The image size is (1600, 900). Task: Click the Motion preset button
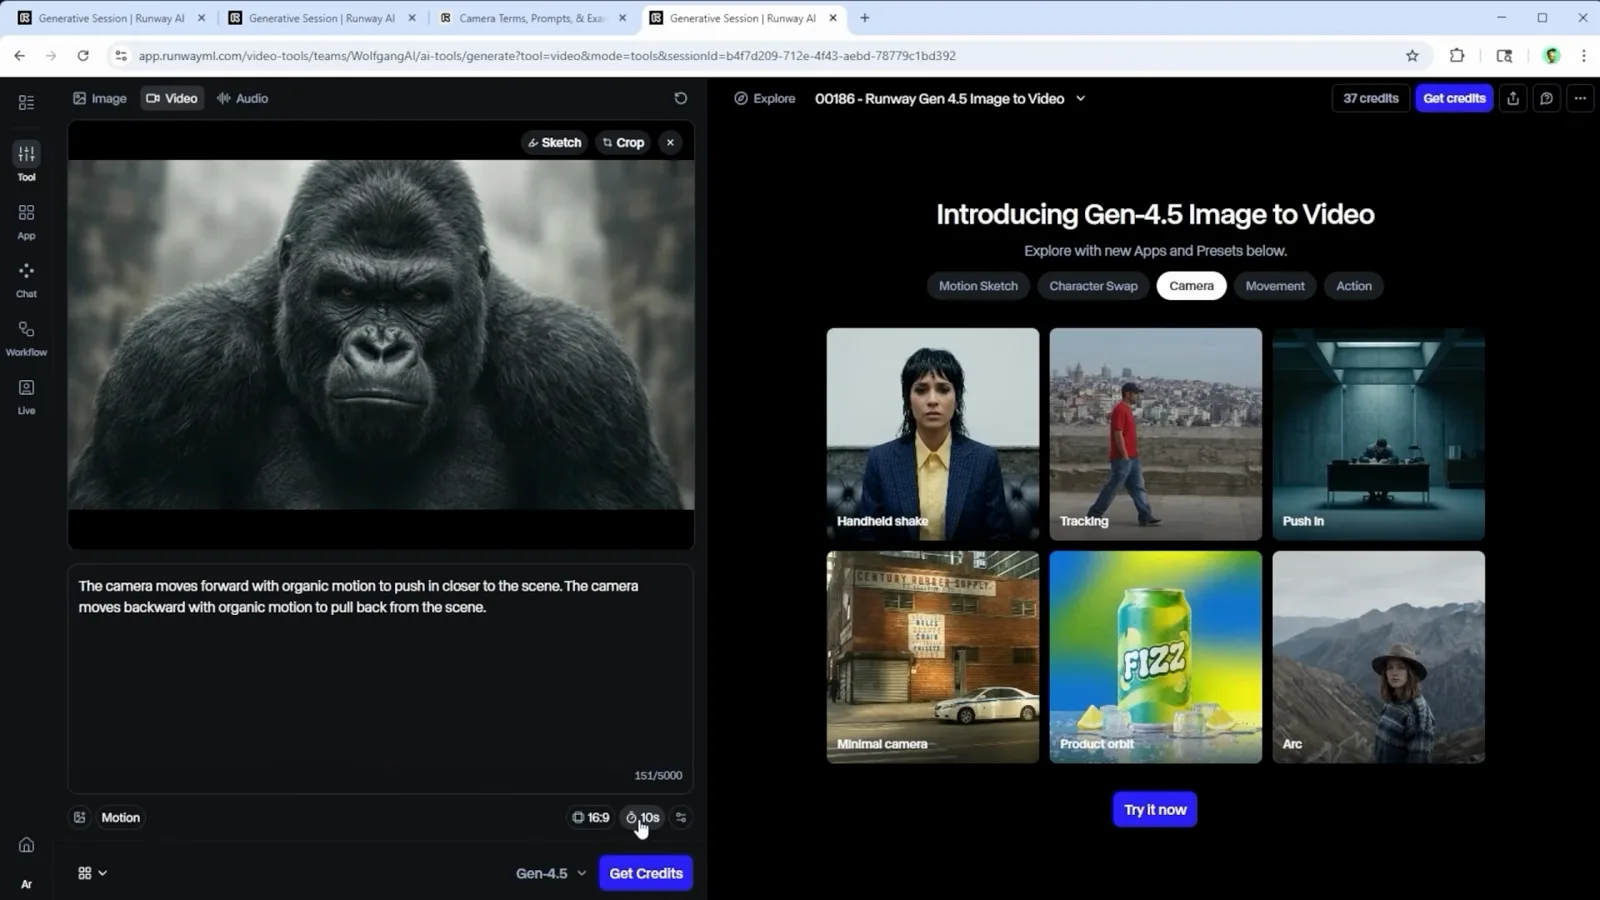point(120,817)
